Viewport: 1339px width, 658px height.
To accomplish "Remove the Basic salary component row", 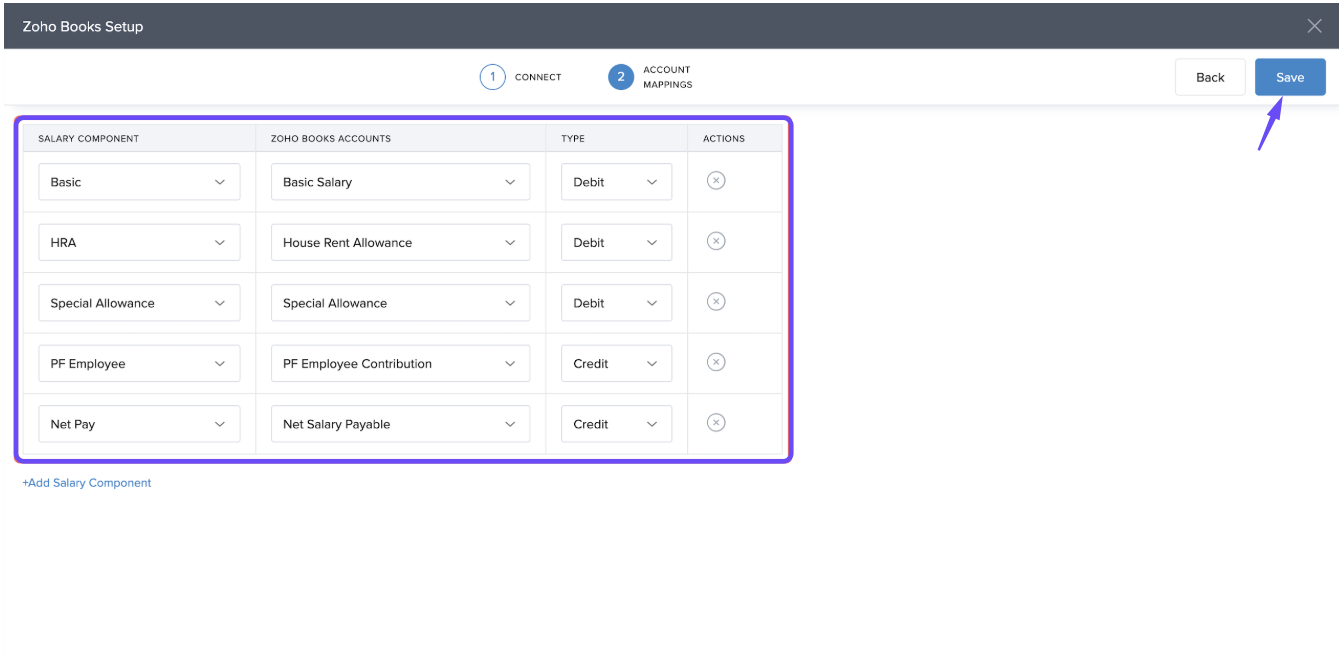I will (x=716, y=181).
